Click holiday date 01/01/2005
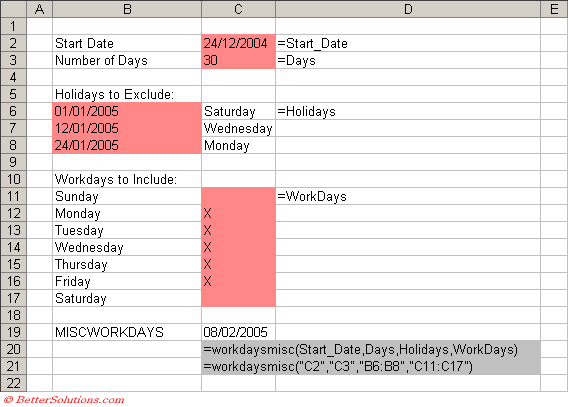Image resolution: width=568 pixels, height=407 pixels. click(x=127, y=111)
